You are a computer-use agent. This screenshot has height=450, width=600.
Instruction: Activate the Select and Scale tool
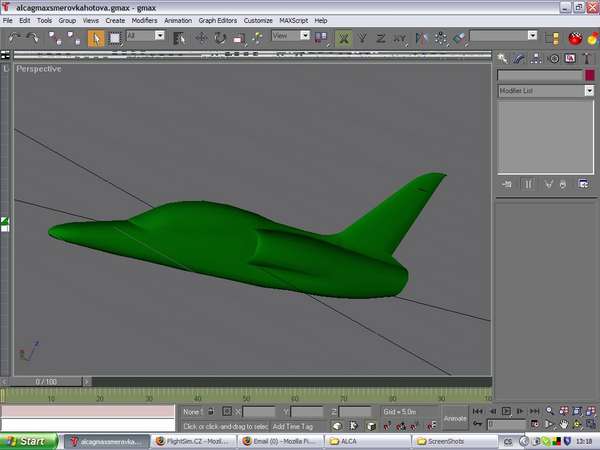239,38
